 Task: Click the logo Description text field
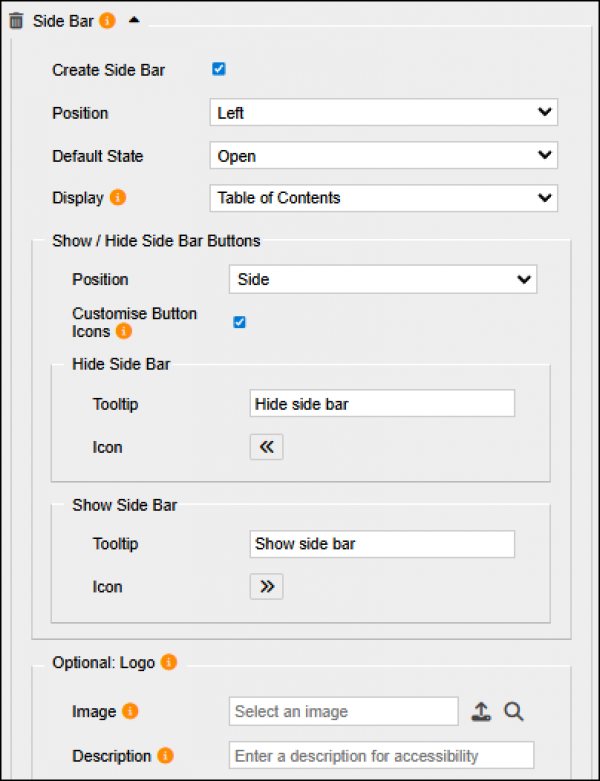pyautogui.click(x=381, y=756)
